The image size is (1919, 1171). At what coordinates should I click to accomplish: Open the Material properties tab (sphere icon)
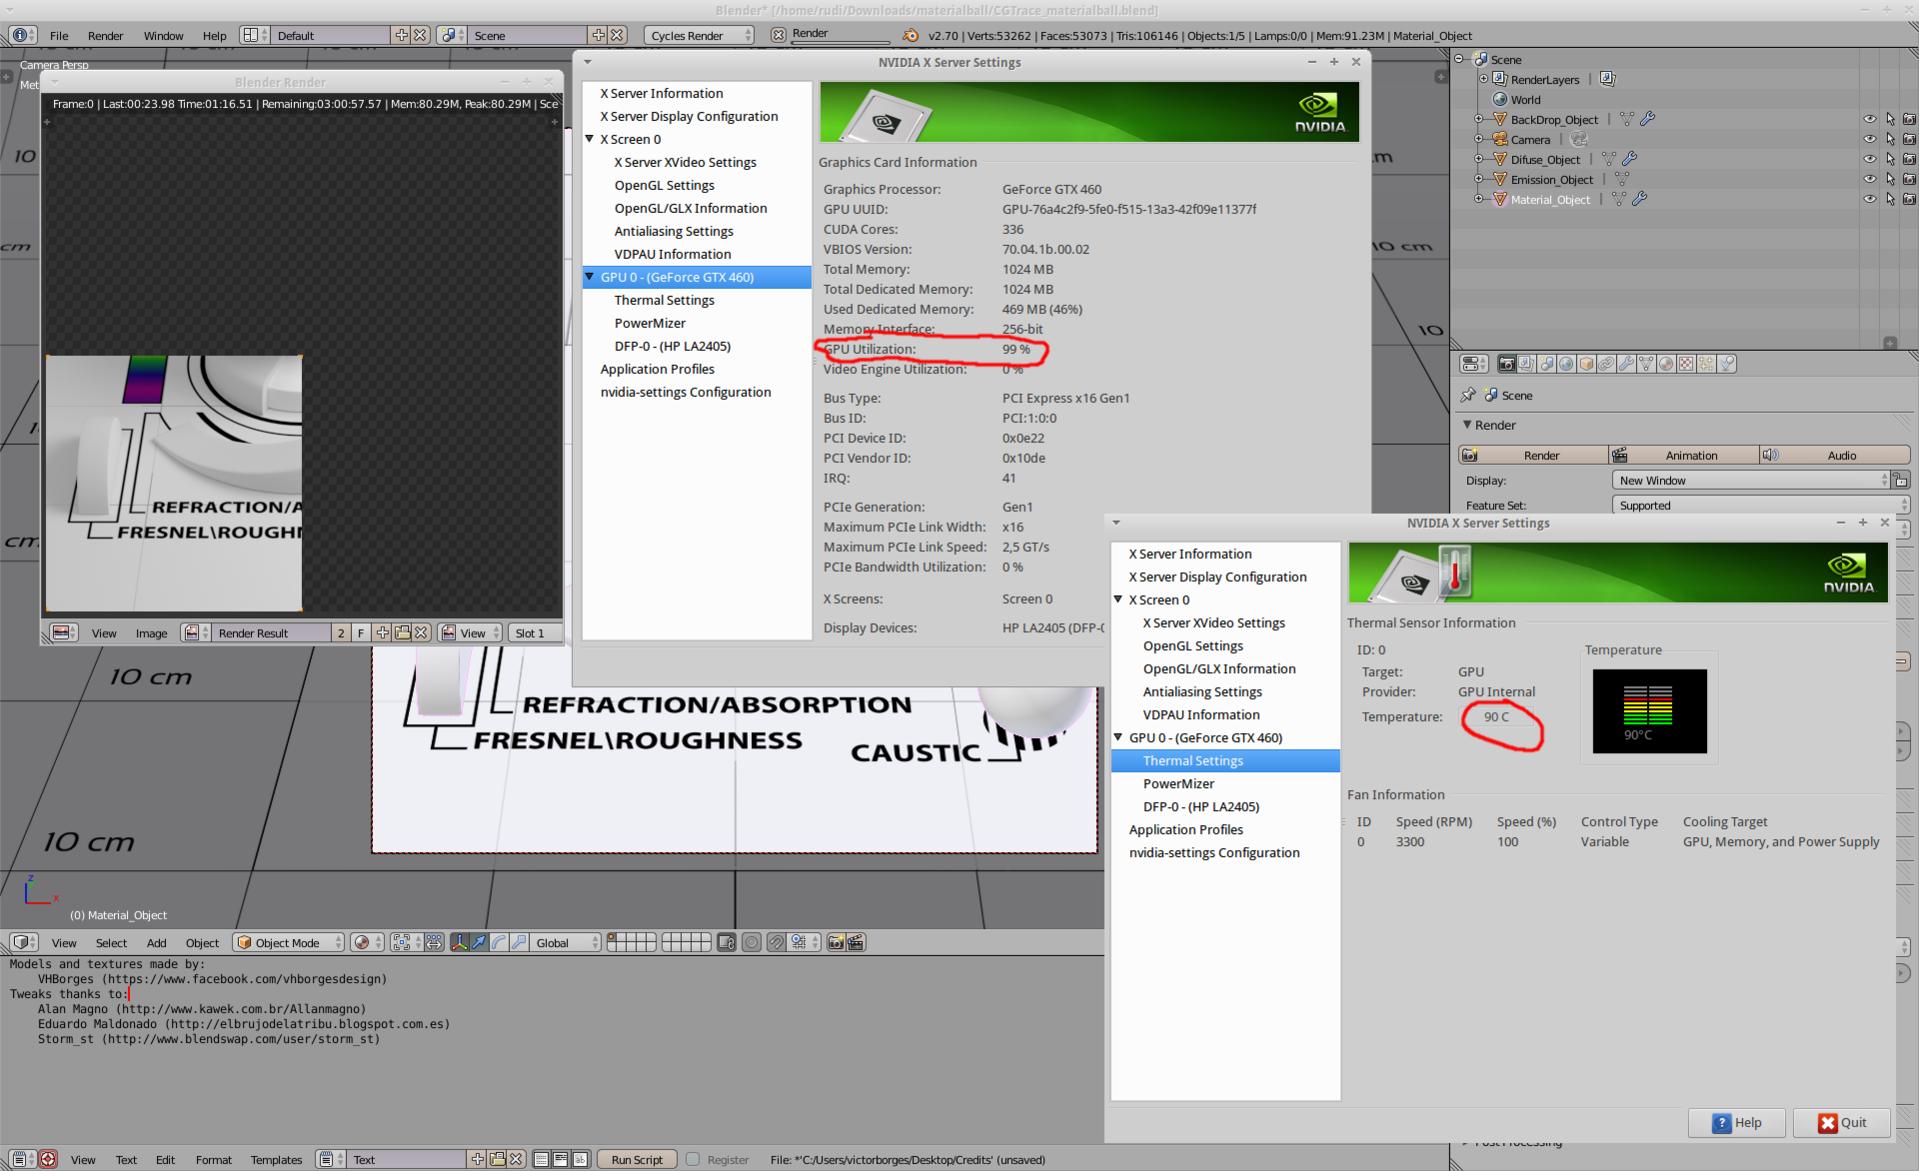[1666, 364]
